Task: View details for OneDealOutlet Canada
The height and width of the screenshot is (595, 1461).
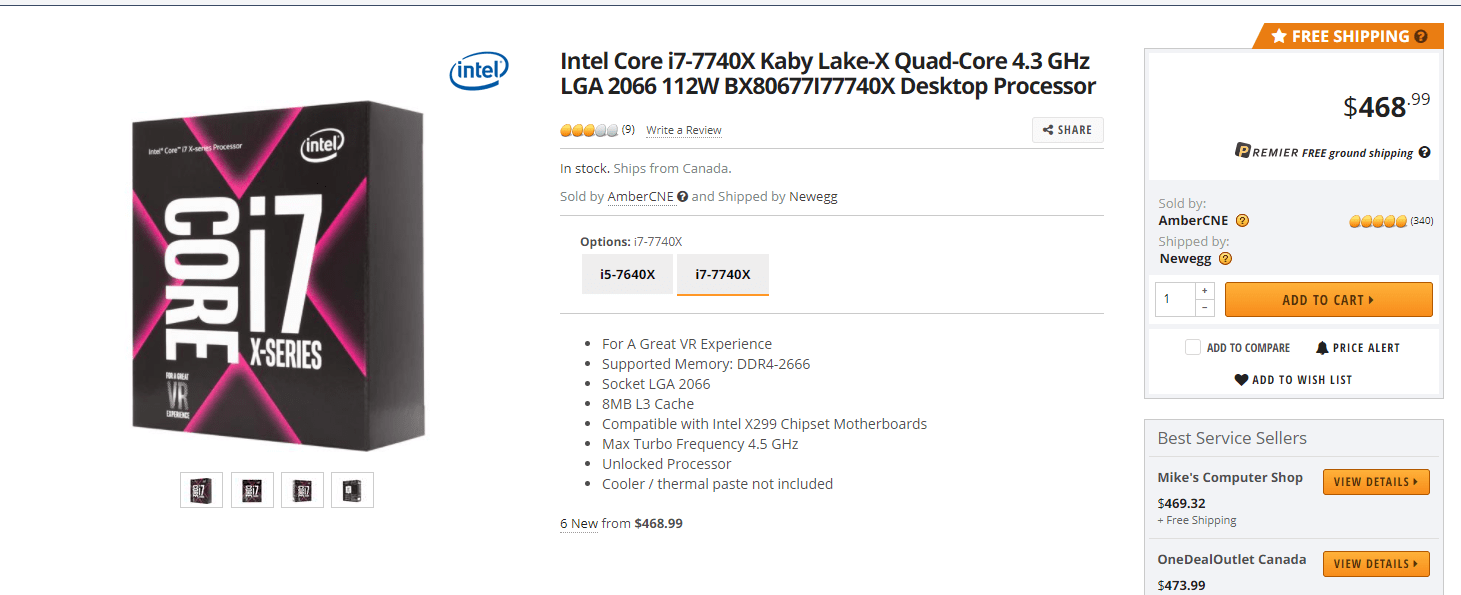Action: pos(1375,564)
